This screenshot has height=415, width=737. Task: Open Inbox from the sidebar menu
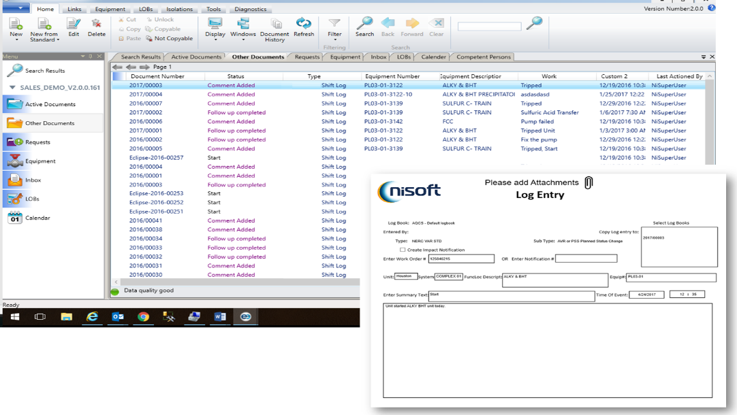pos(33,180)
